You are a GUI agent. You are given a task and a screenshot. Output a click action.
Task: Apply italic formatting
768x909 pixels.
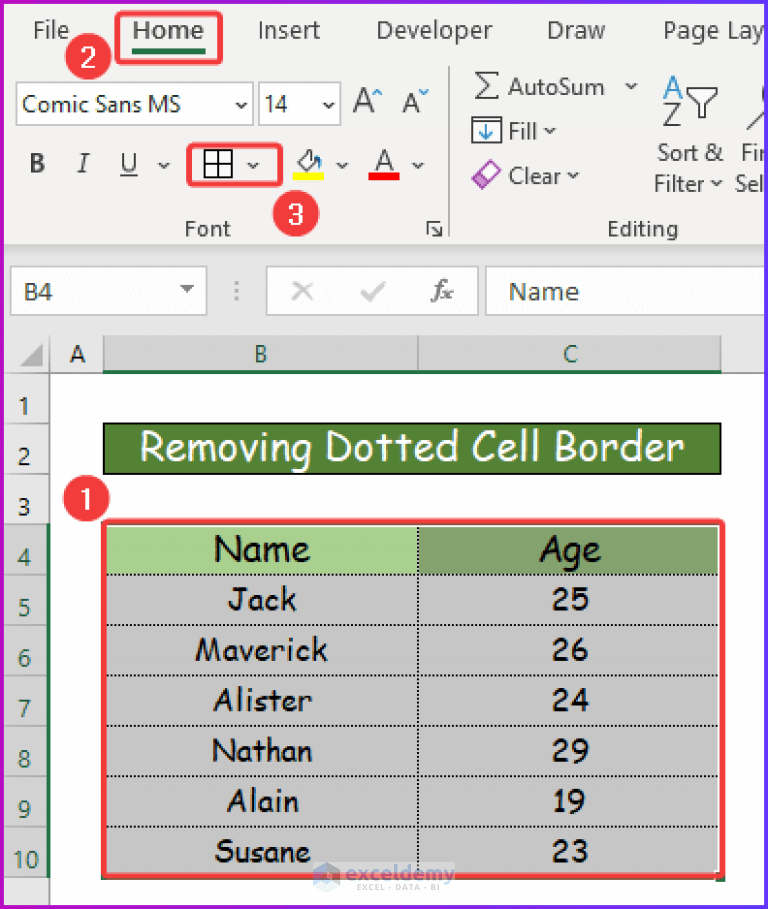tap(83, 163)
